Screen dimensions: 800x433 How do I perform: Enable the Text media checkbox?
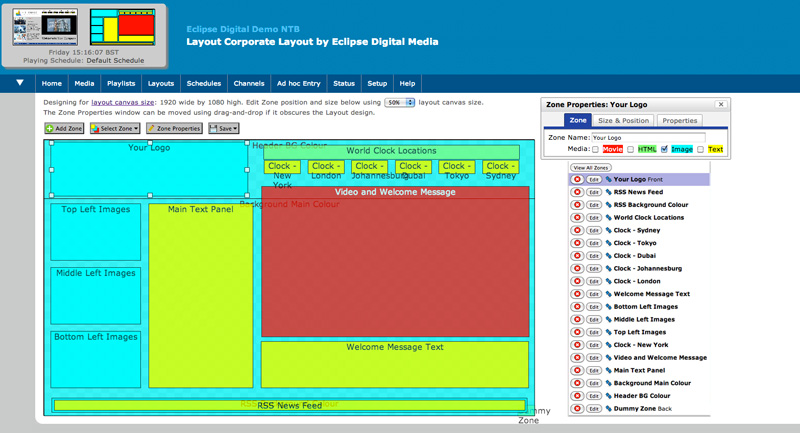pos(701,149)
